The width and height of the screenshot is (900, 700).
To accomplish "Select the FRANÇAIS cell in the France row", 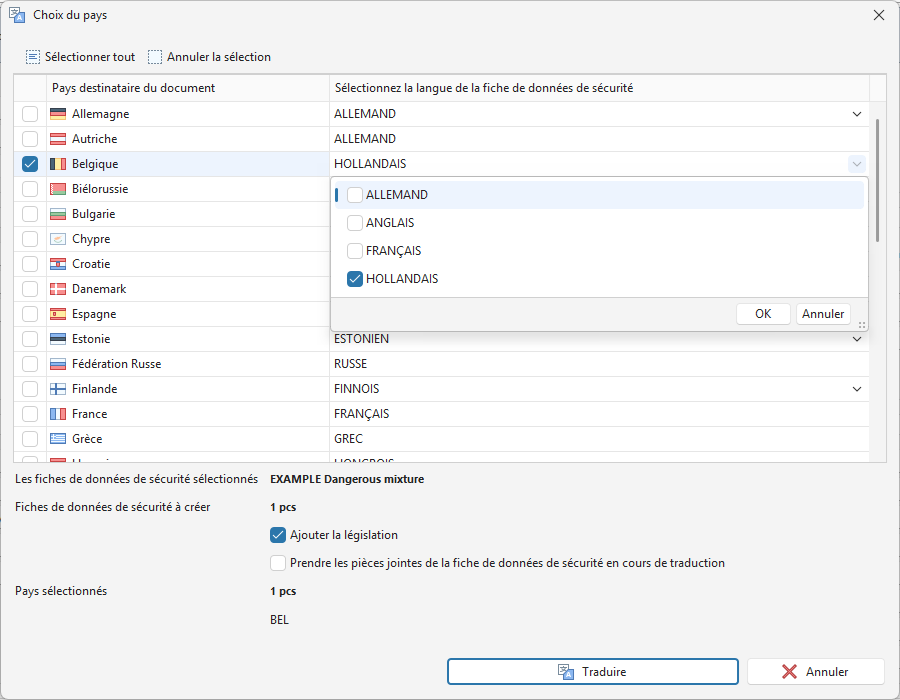I will (x=599, y=414).
